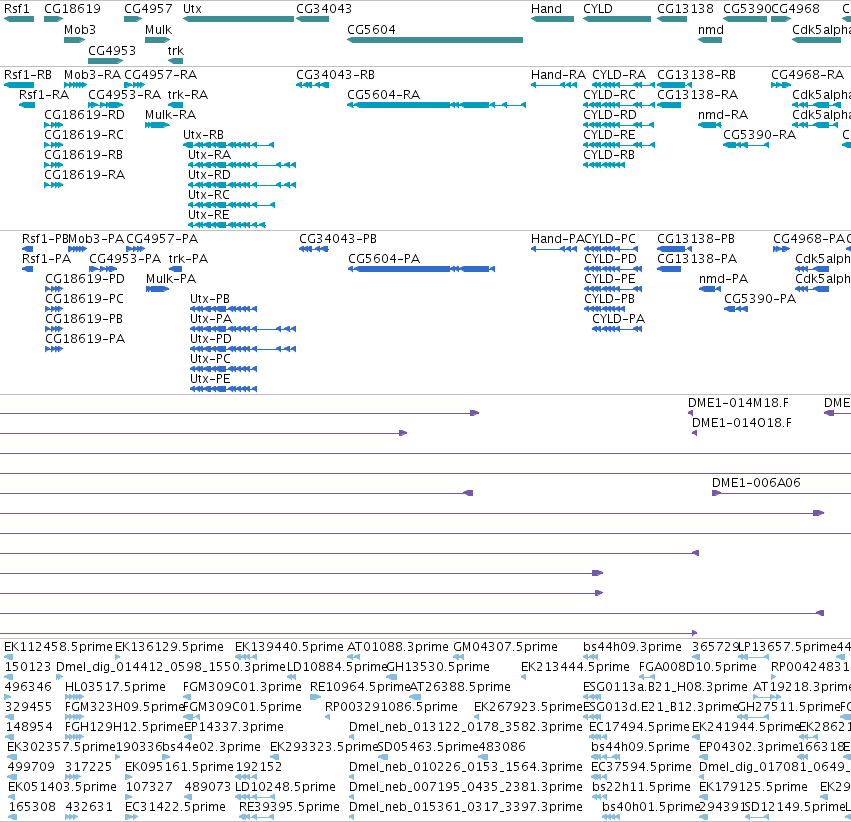
Task: Click the Utx-RE transcript label
Action: pyautogui.click(x=209, y=215)
